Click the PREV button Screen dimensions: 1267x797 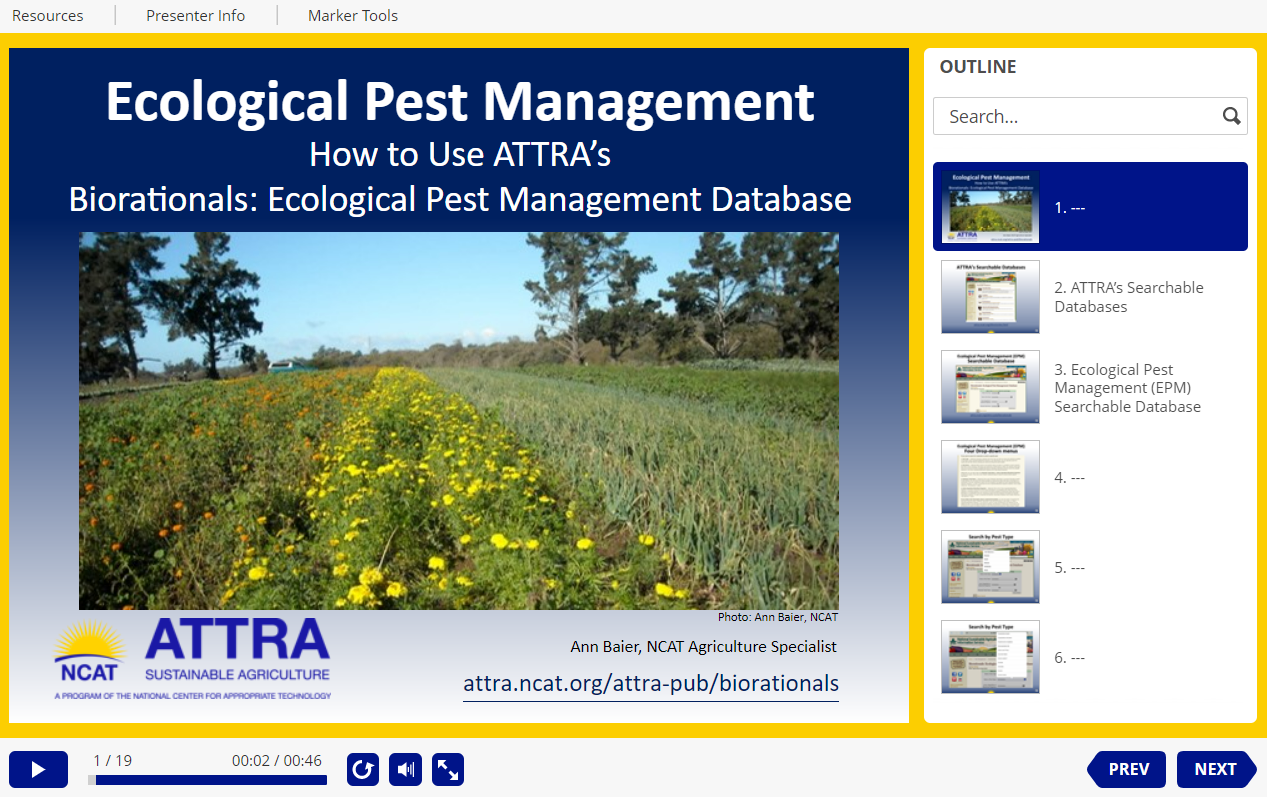[1127, 769]
